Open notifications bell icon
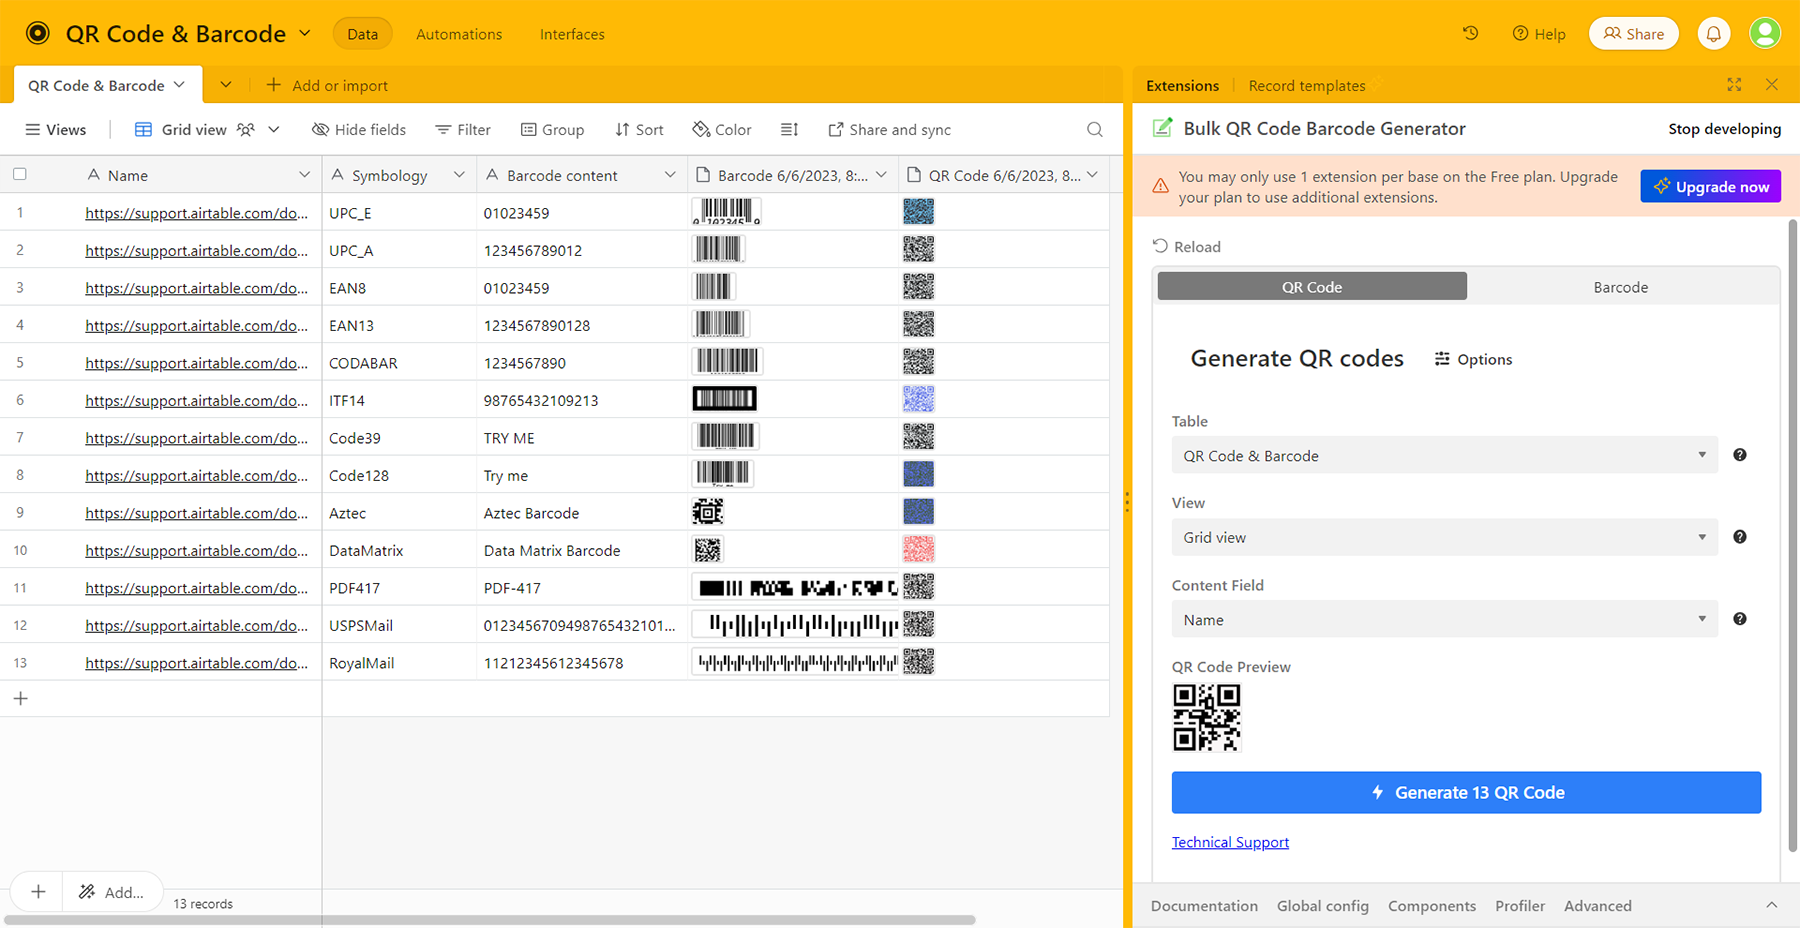 point(1713,34)
